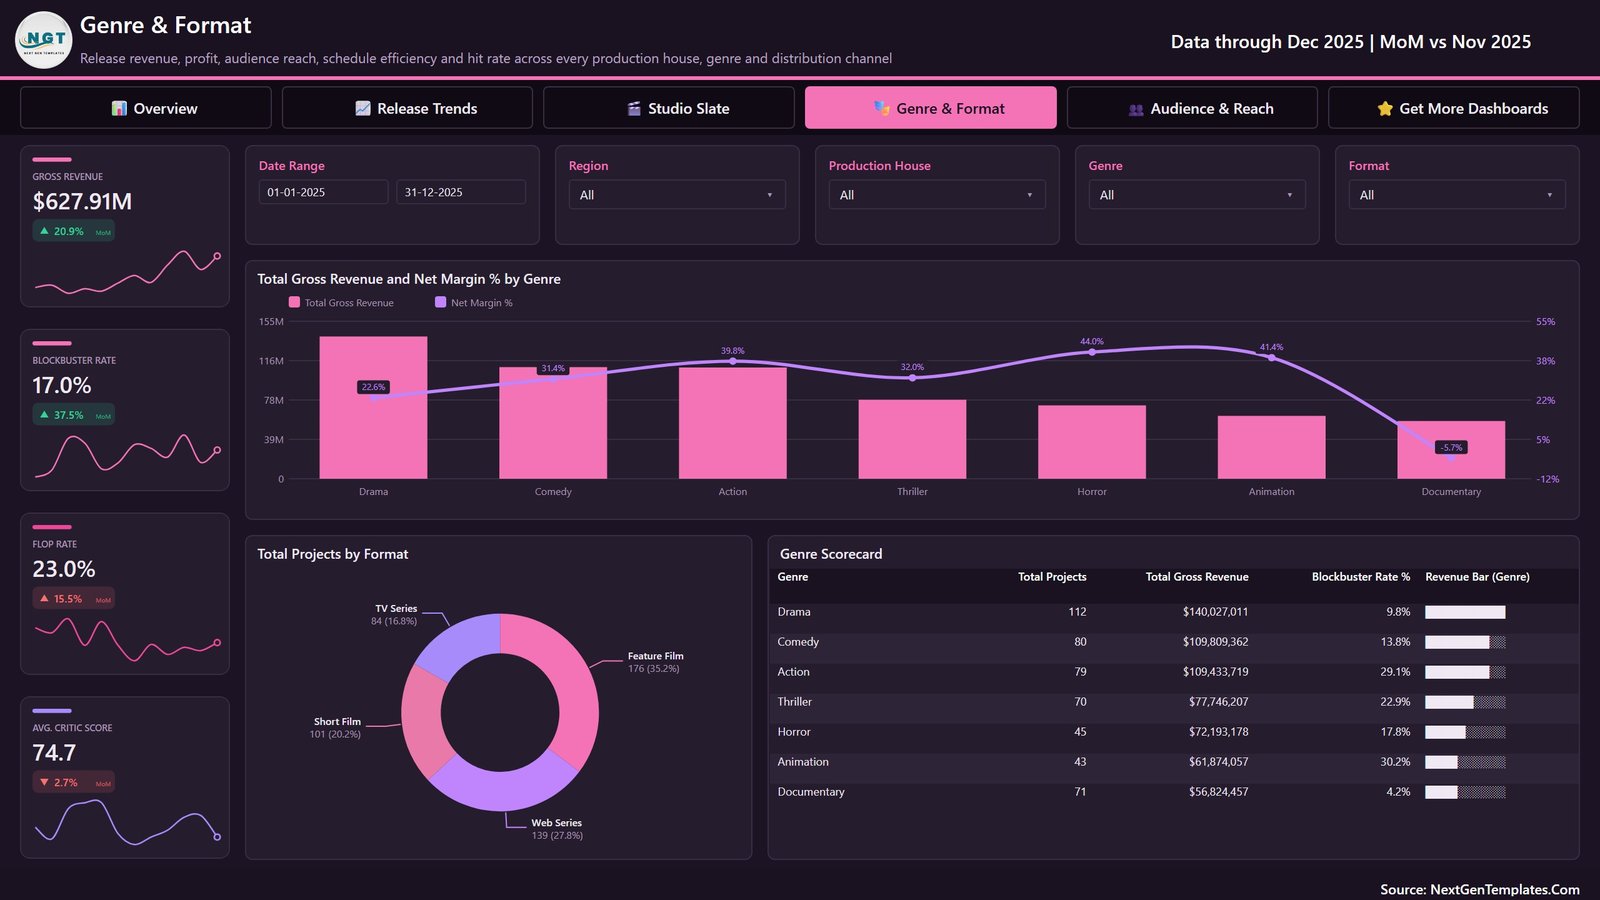Viewport: 1600px width, 900px height.
Task: Open the Studio Slate tab
Action: click(669, 108)
